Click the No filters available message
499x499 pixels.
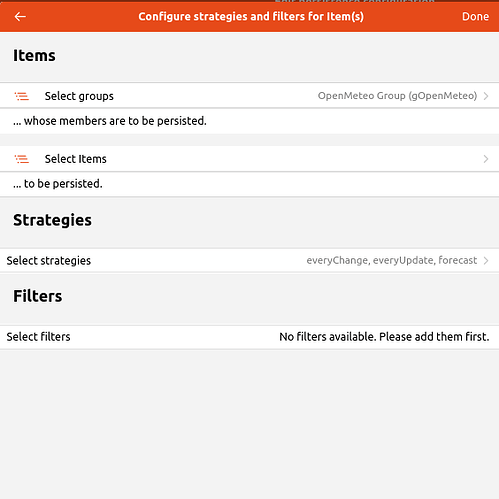tap(384, 337)
